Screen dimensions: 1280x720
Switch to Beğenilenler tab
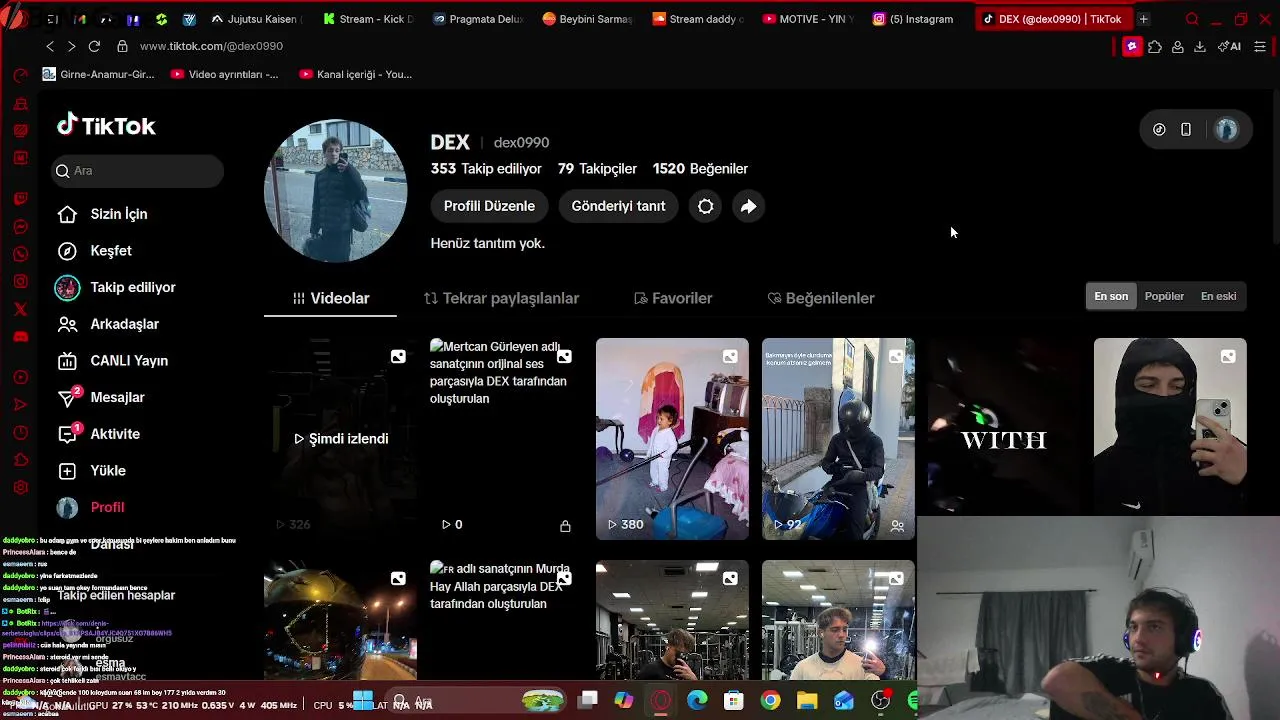tap(820, 298)
